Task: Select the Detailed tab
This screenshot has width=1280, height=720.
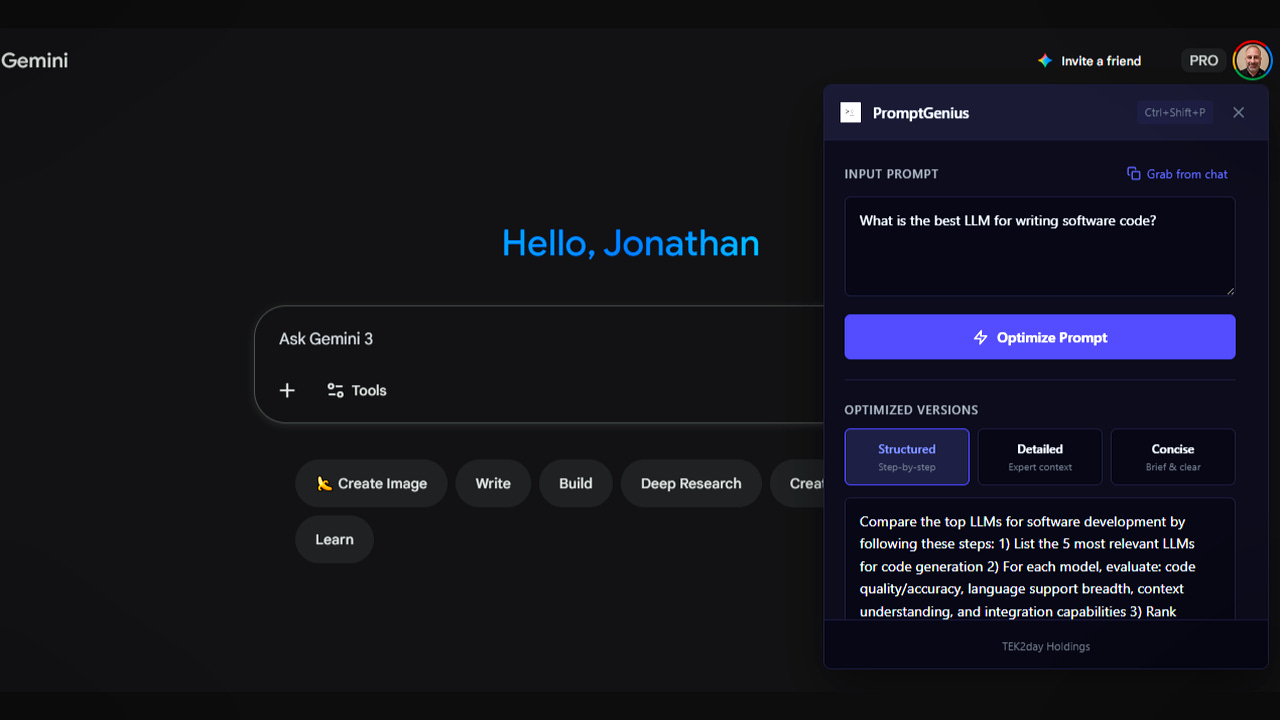Action: pos(1040,457)
